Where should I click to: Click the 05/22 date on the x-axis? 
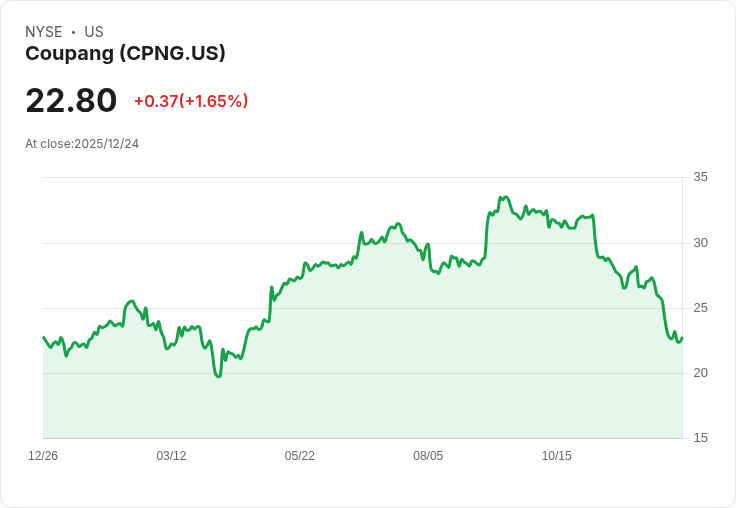(299, 456)
